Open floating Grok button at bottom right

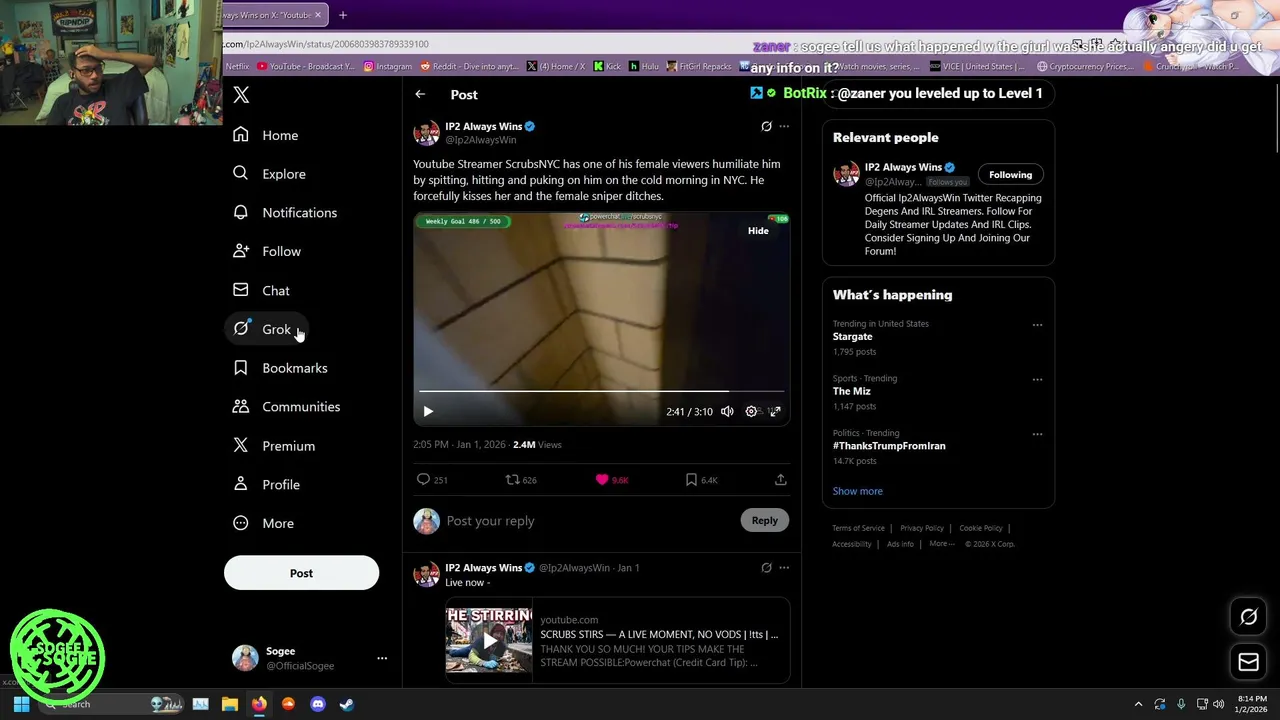click(1248, 617)
